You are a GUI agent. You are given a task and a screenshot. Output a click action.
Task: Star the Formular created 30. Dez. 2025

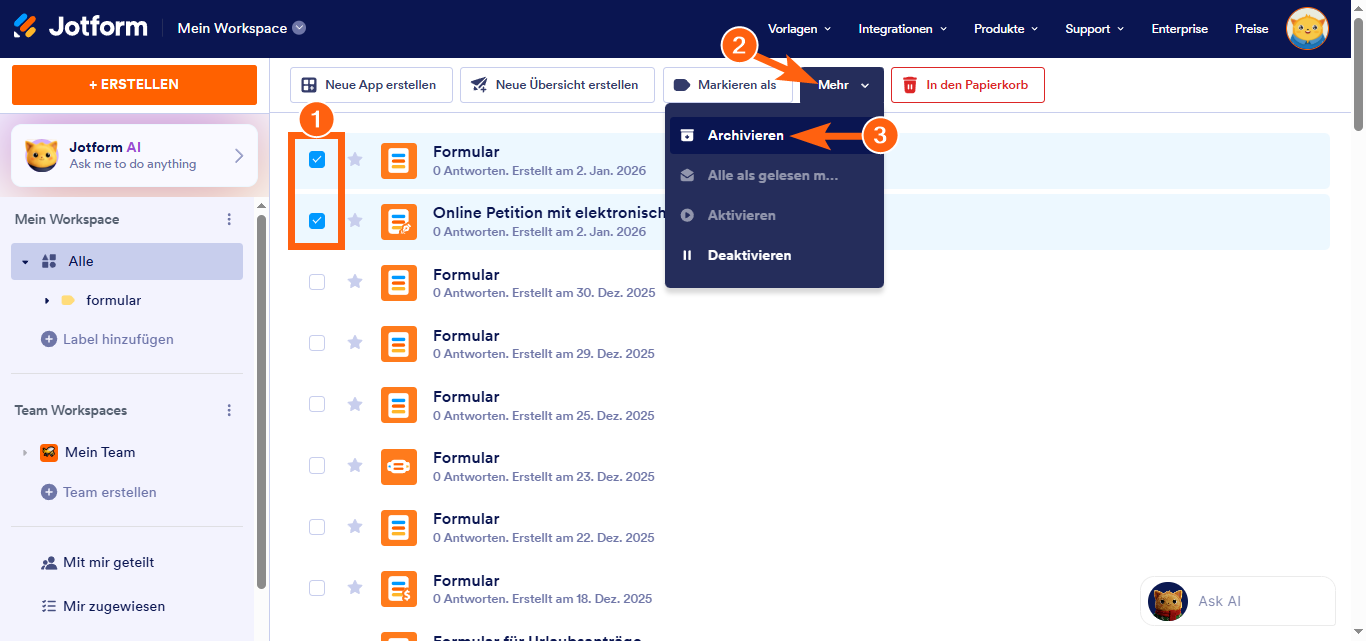354,282
